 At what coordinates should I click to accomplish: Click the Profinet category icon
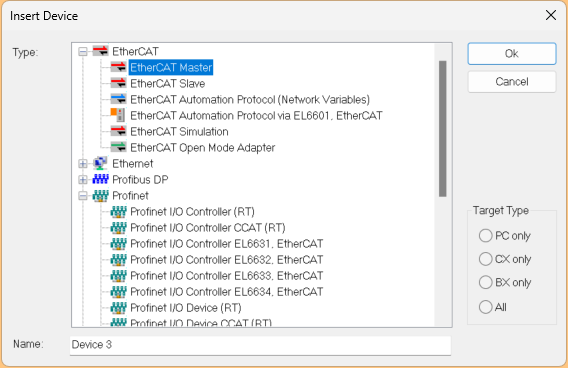point(100,196)
